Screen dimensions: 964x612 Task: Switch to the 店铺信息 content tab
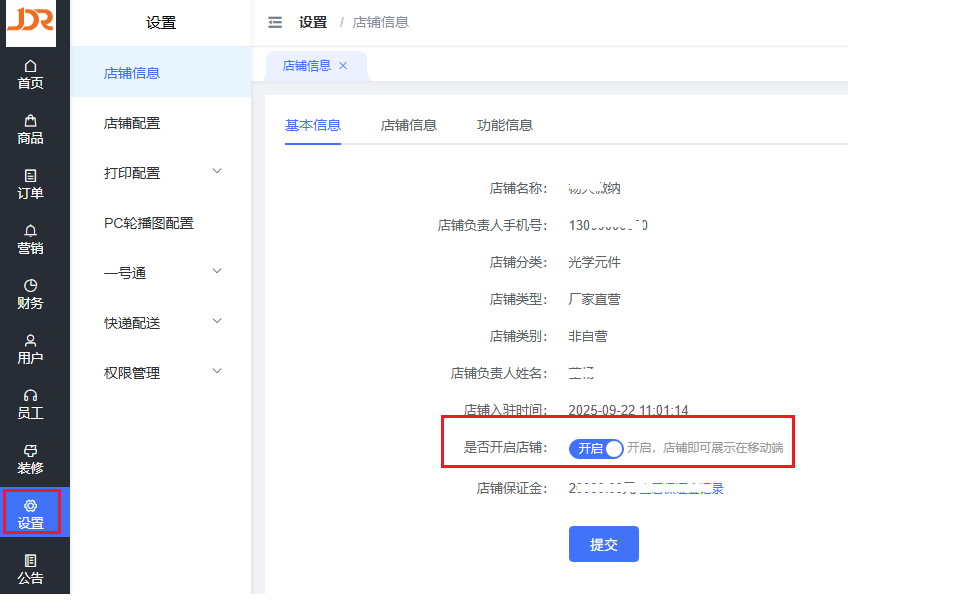pos(408,125)
